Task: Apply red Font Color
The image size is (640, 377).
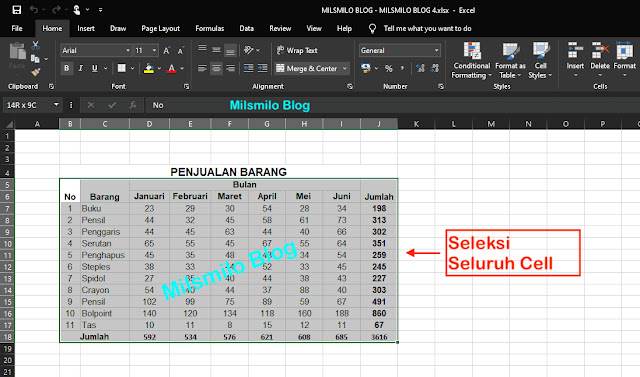Action: [171, 69]
